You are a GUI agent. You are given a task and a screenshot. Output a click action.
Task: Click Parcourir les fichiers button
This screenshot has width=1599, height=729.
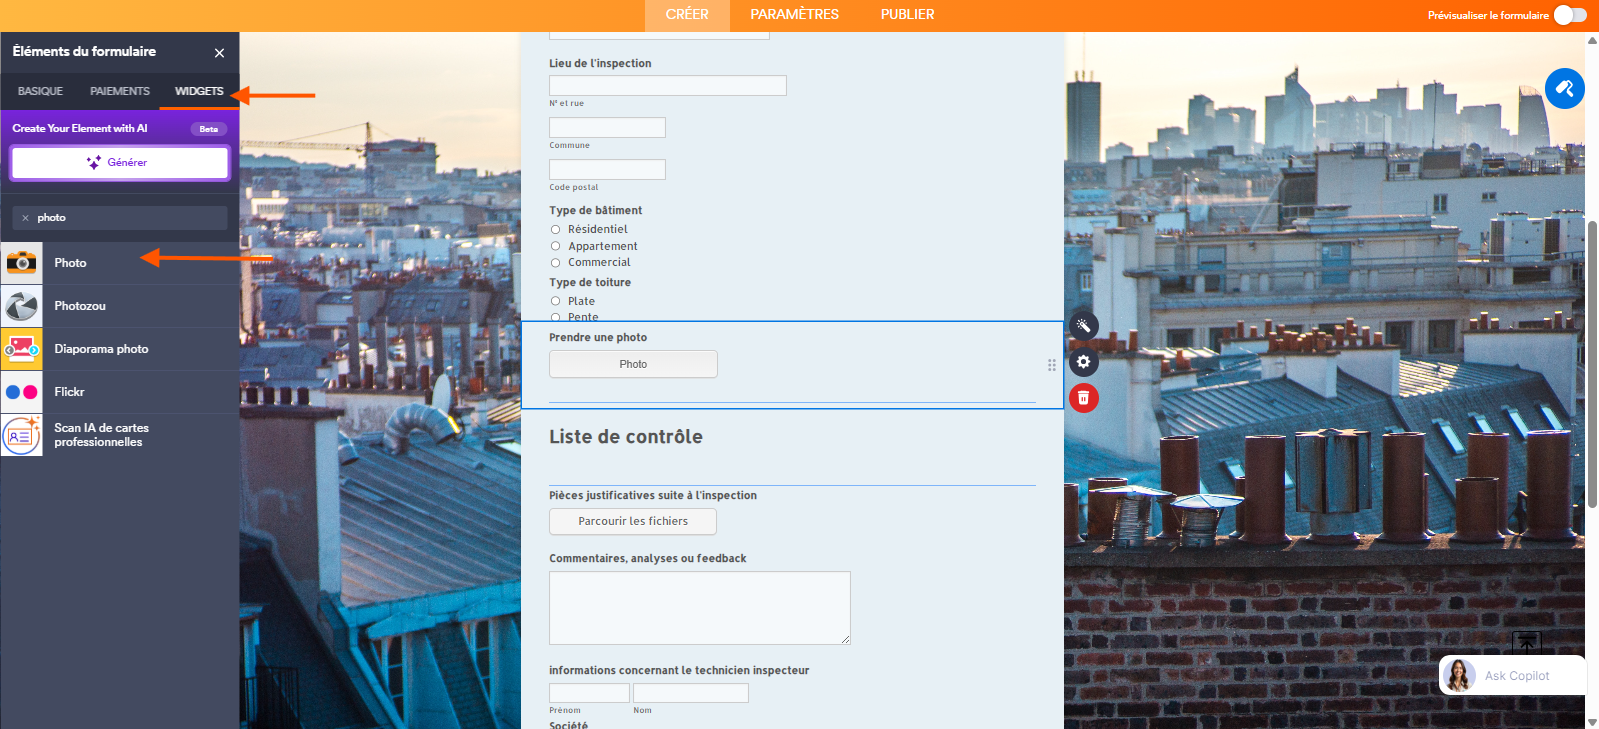[x=633, y=521]
